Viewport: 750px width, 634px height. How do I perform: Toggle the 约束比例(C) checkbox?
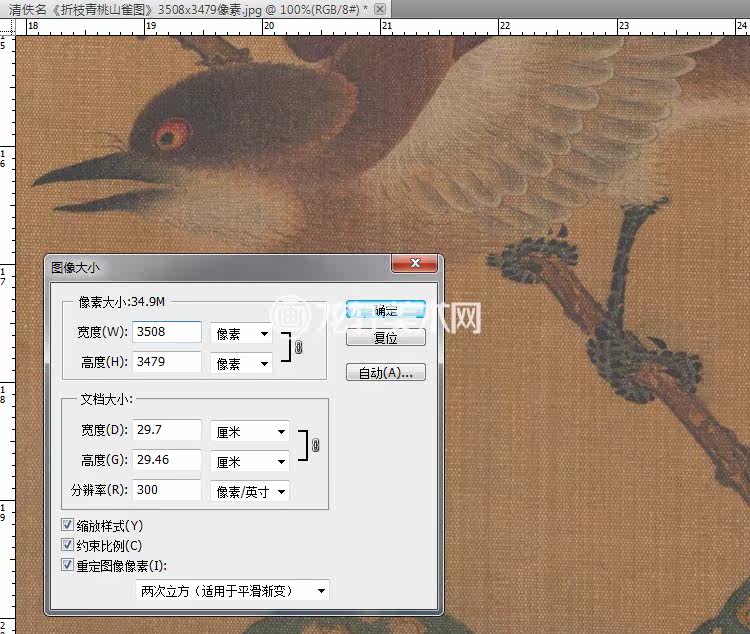[x=67, y=545]
